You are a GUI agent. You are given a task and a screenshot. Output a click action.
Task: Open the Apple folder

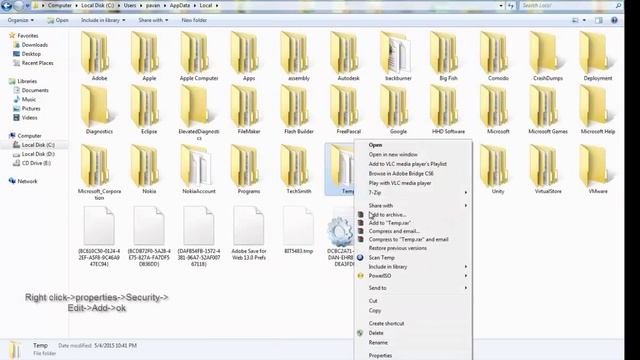click(149, 56)
